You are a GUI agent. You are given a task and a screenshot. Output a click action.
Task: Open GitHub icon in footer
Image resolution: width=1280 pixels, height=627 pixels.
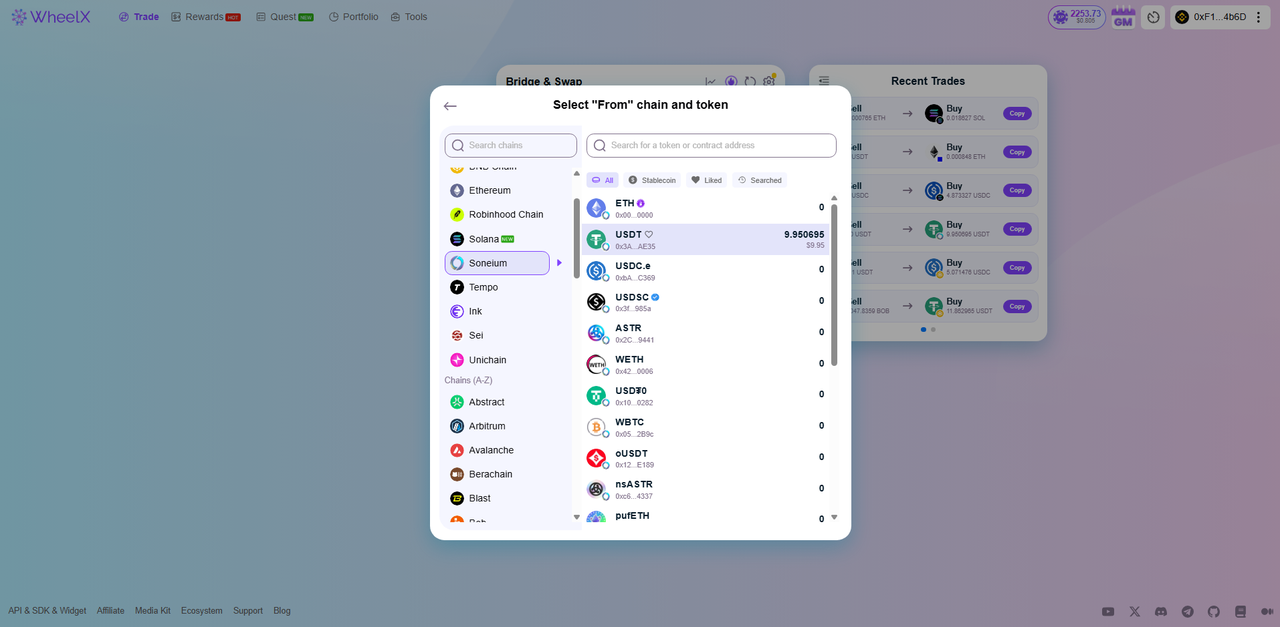coord(1214,611)
